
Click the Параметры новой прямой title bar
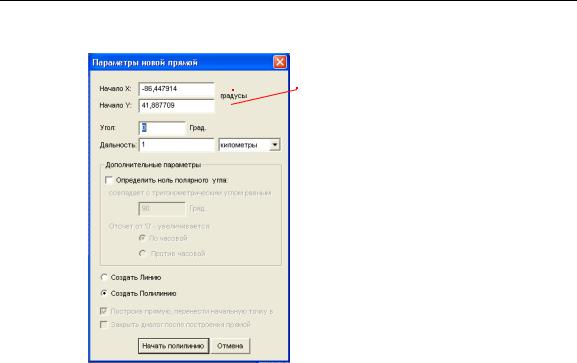click(189, 62)
